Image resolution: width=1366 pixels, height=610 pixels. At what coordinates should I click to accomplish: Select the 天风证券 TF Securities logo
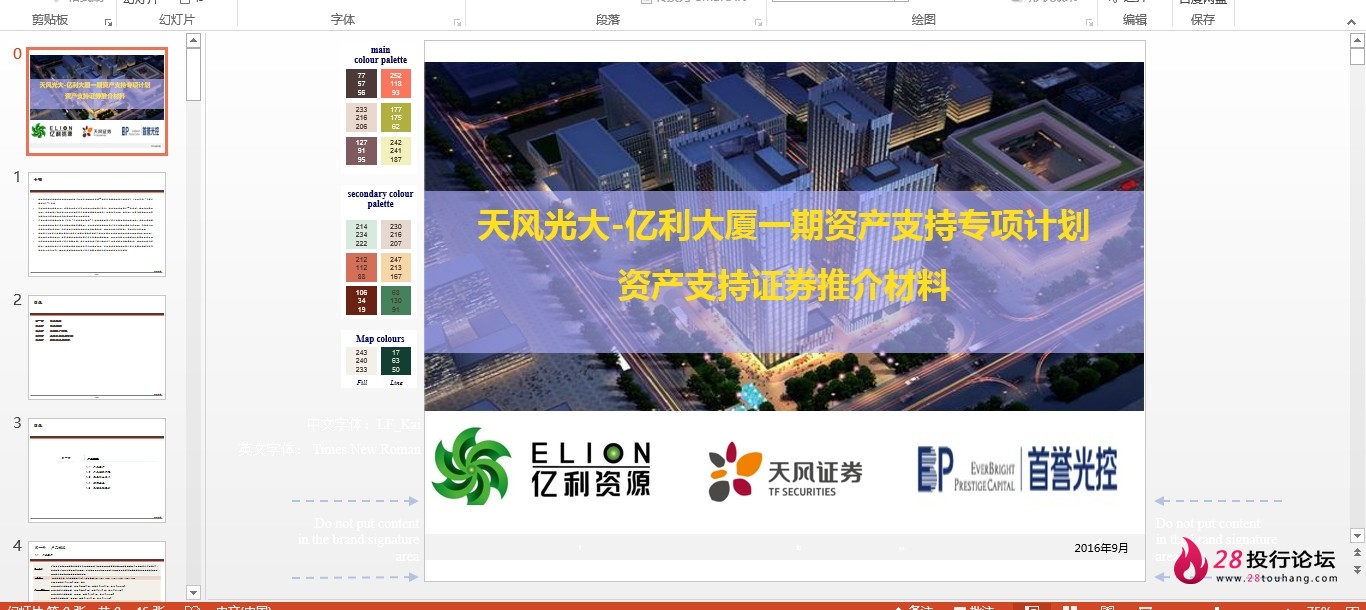click(785, 471)
